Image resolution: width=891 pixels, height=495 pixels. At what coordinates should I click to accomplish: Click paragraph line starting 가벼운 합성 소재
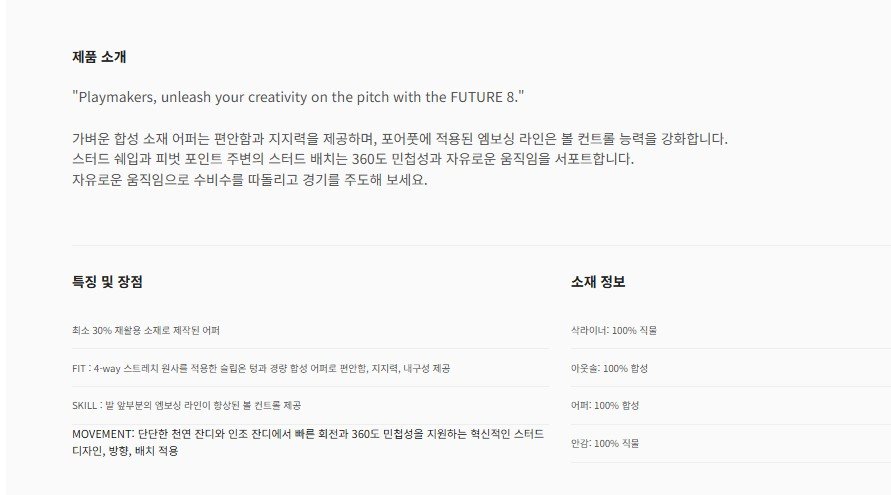(x=399, y=139)
